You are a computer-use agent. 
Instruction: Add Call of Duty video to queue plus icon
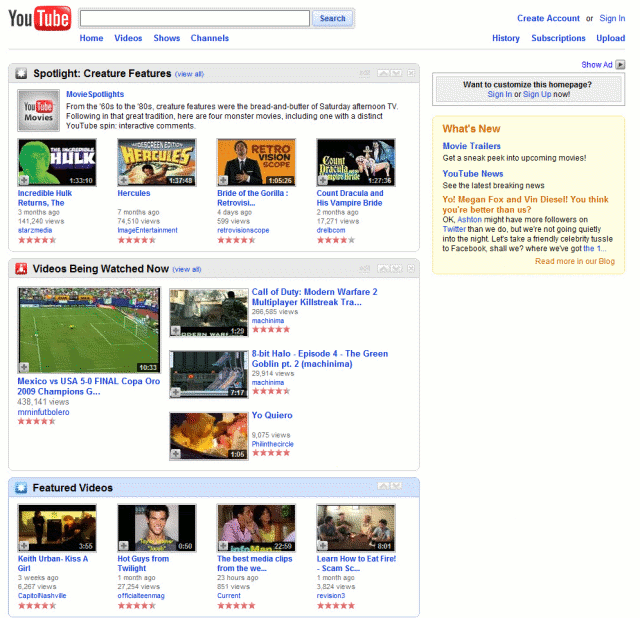176,331
